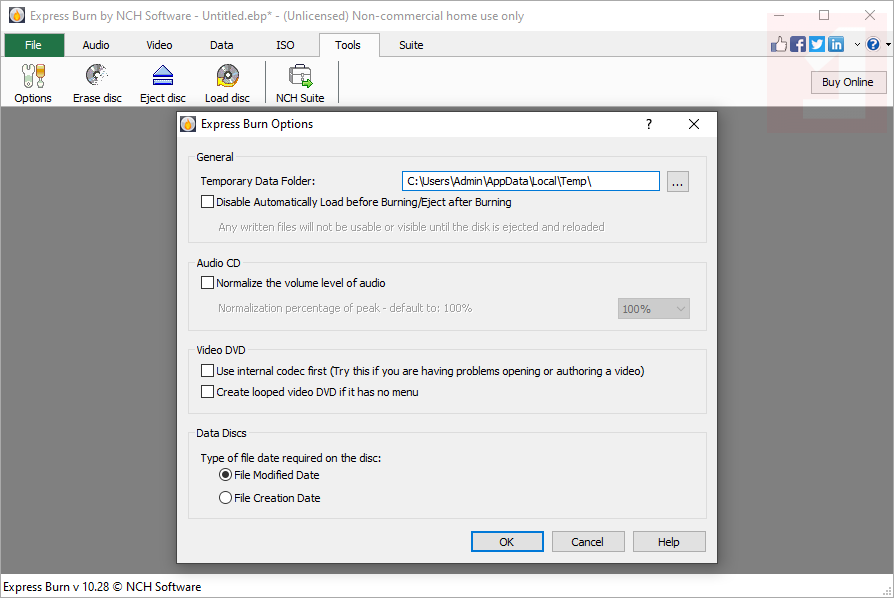Image resolution: width=894 pixels, height=598 pixels.
Task: Enable Normalize the volume level of audio
Action: click(208, 283)
